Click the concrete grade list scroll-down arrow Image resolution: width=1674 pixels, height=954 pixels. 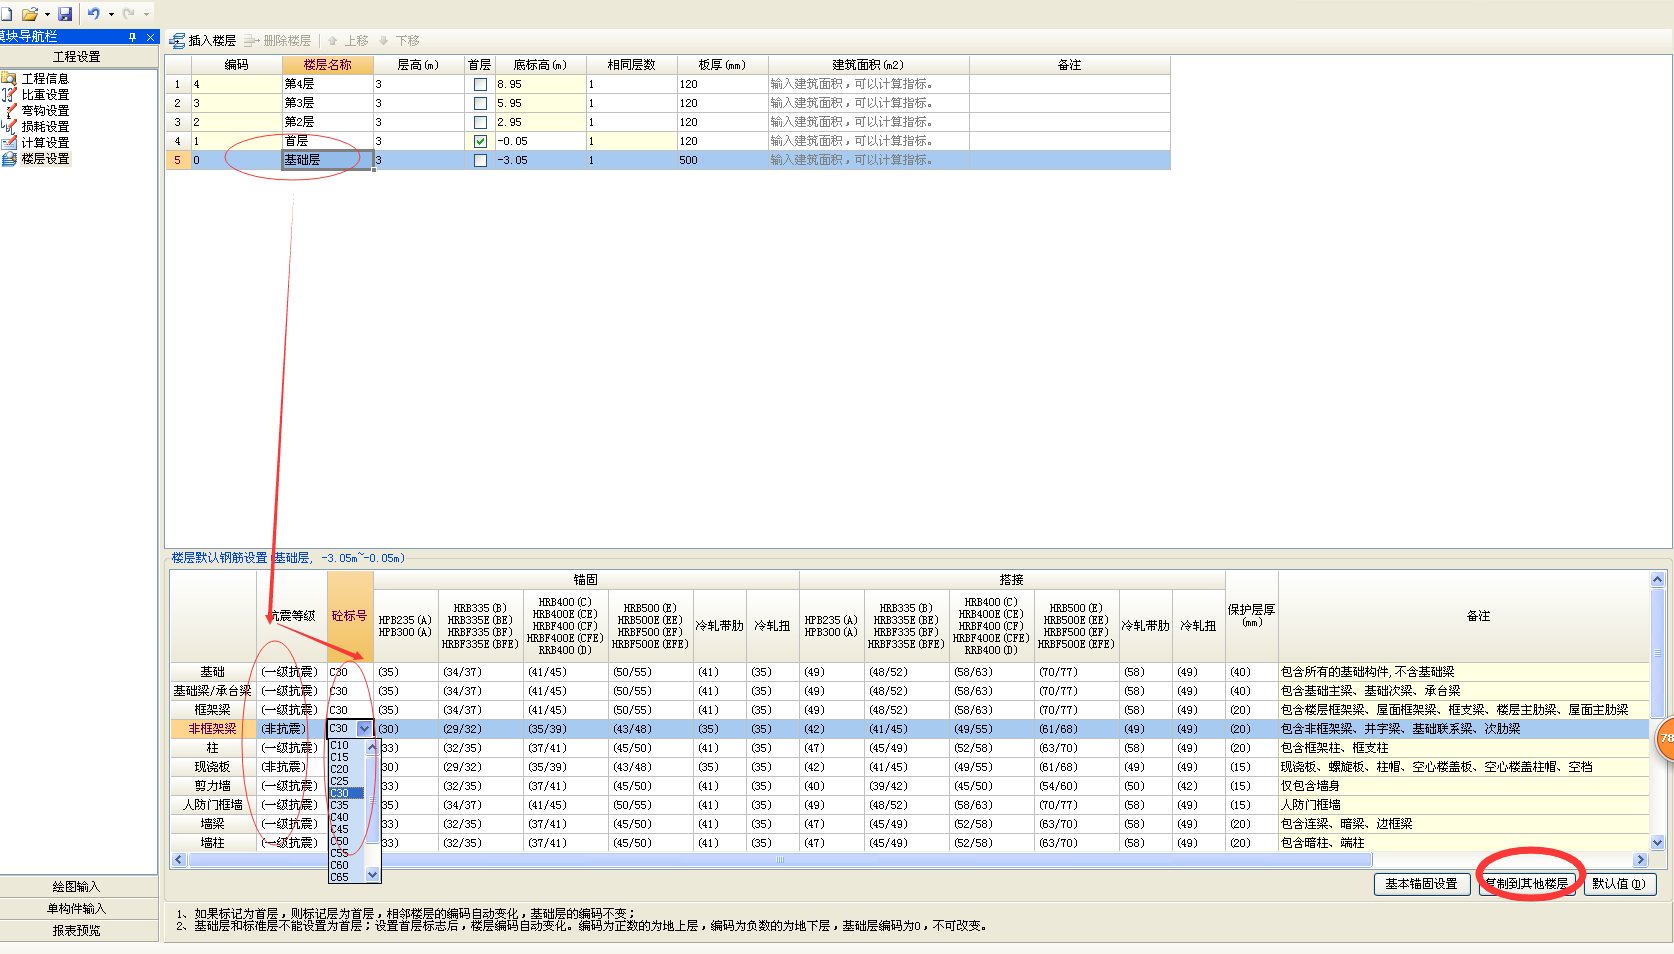pyautogui.click(x=373, y=875)
